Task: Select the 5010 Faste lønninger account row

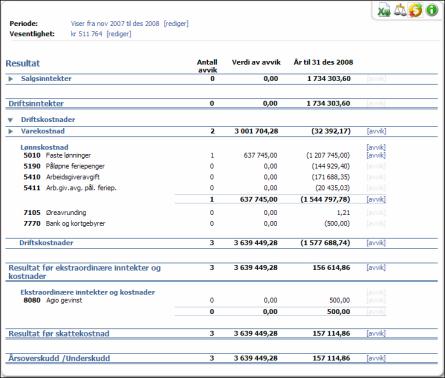Action: coord(57,156)
